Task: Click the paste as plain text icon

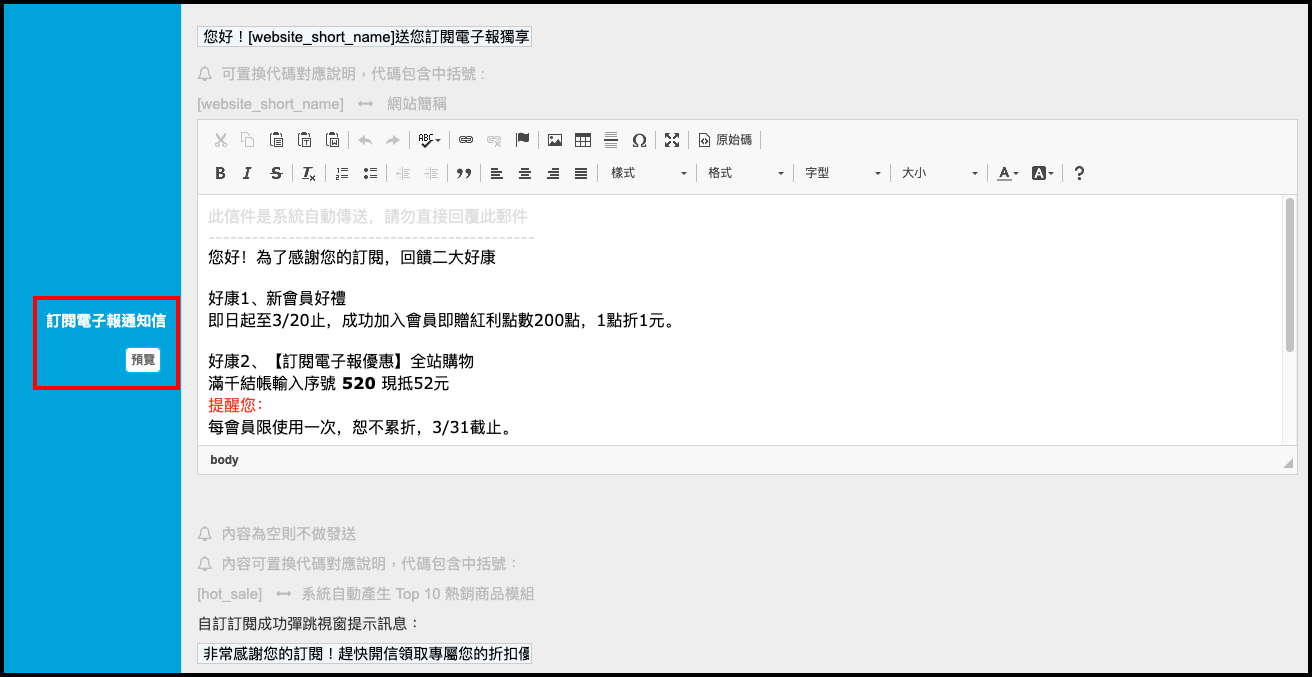Action: point(305,140)
